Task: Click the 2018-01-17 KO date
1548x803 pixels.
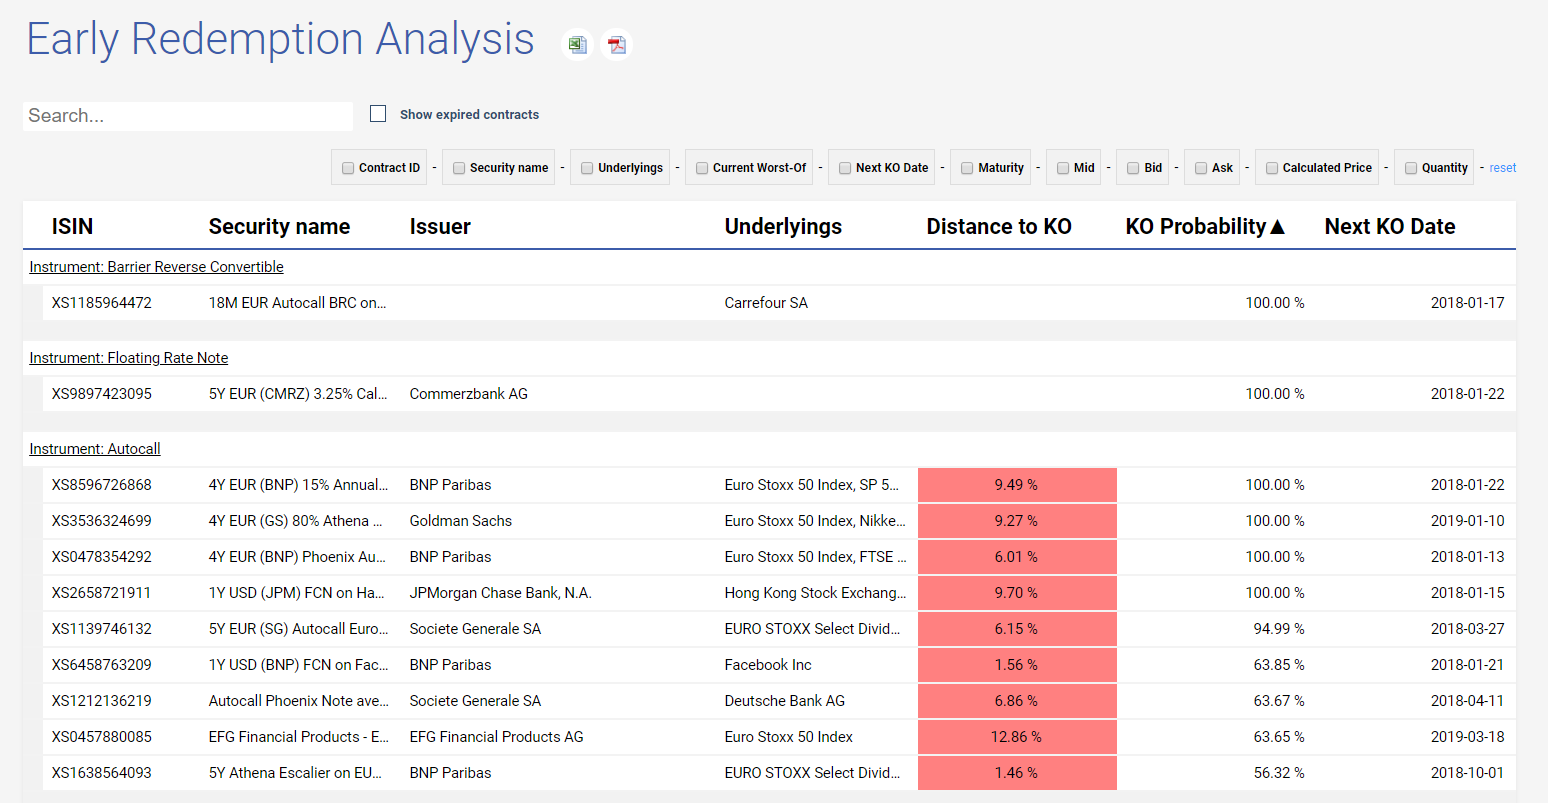Action: click(1467, 303)
